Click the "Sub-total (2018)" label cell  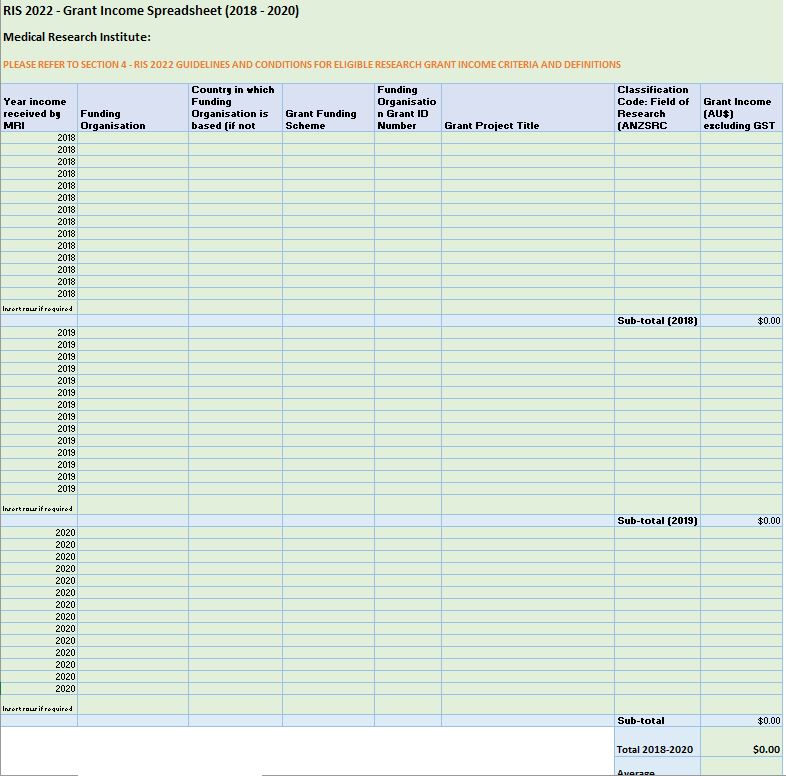click(658, 321)
